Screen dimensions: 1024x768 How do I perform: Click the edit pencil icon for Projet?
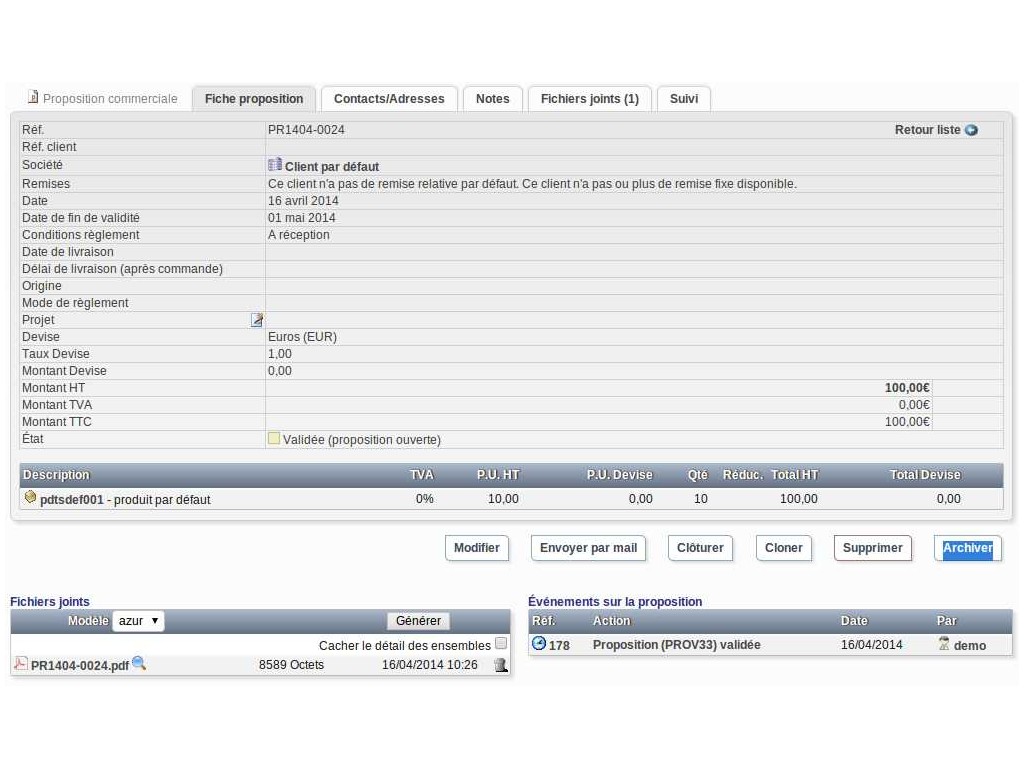coord(257,319)
